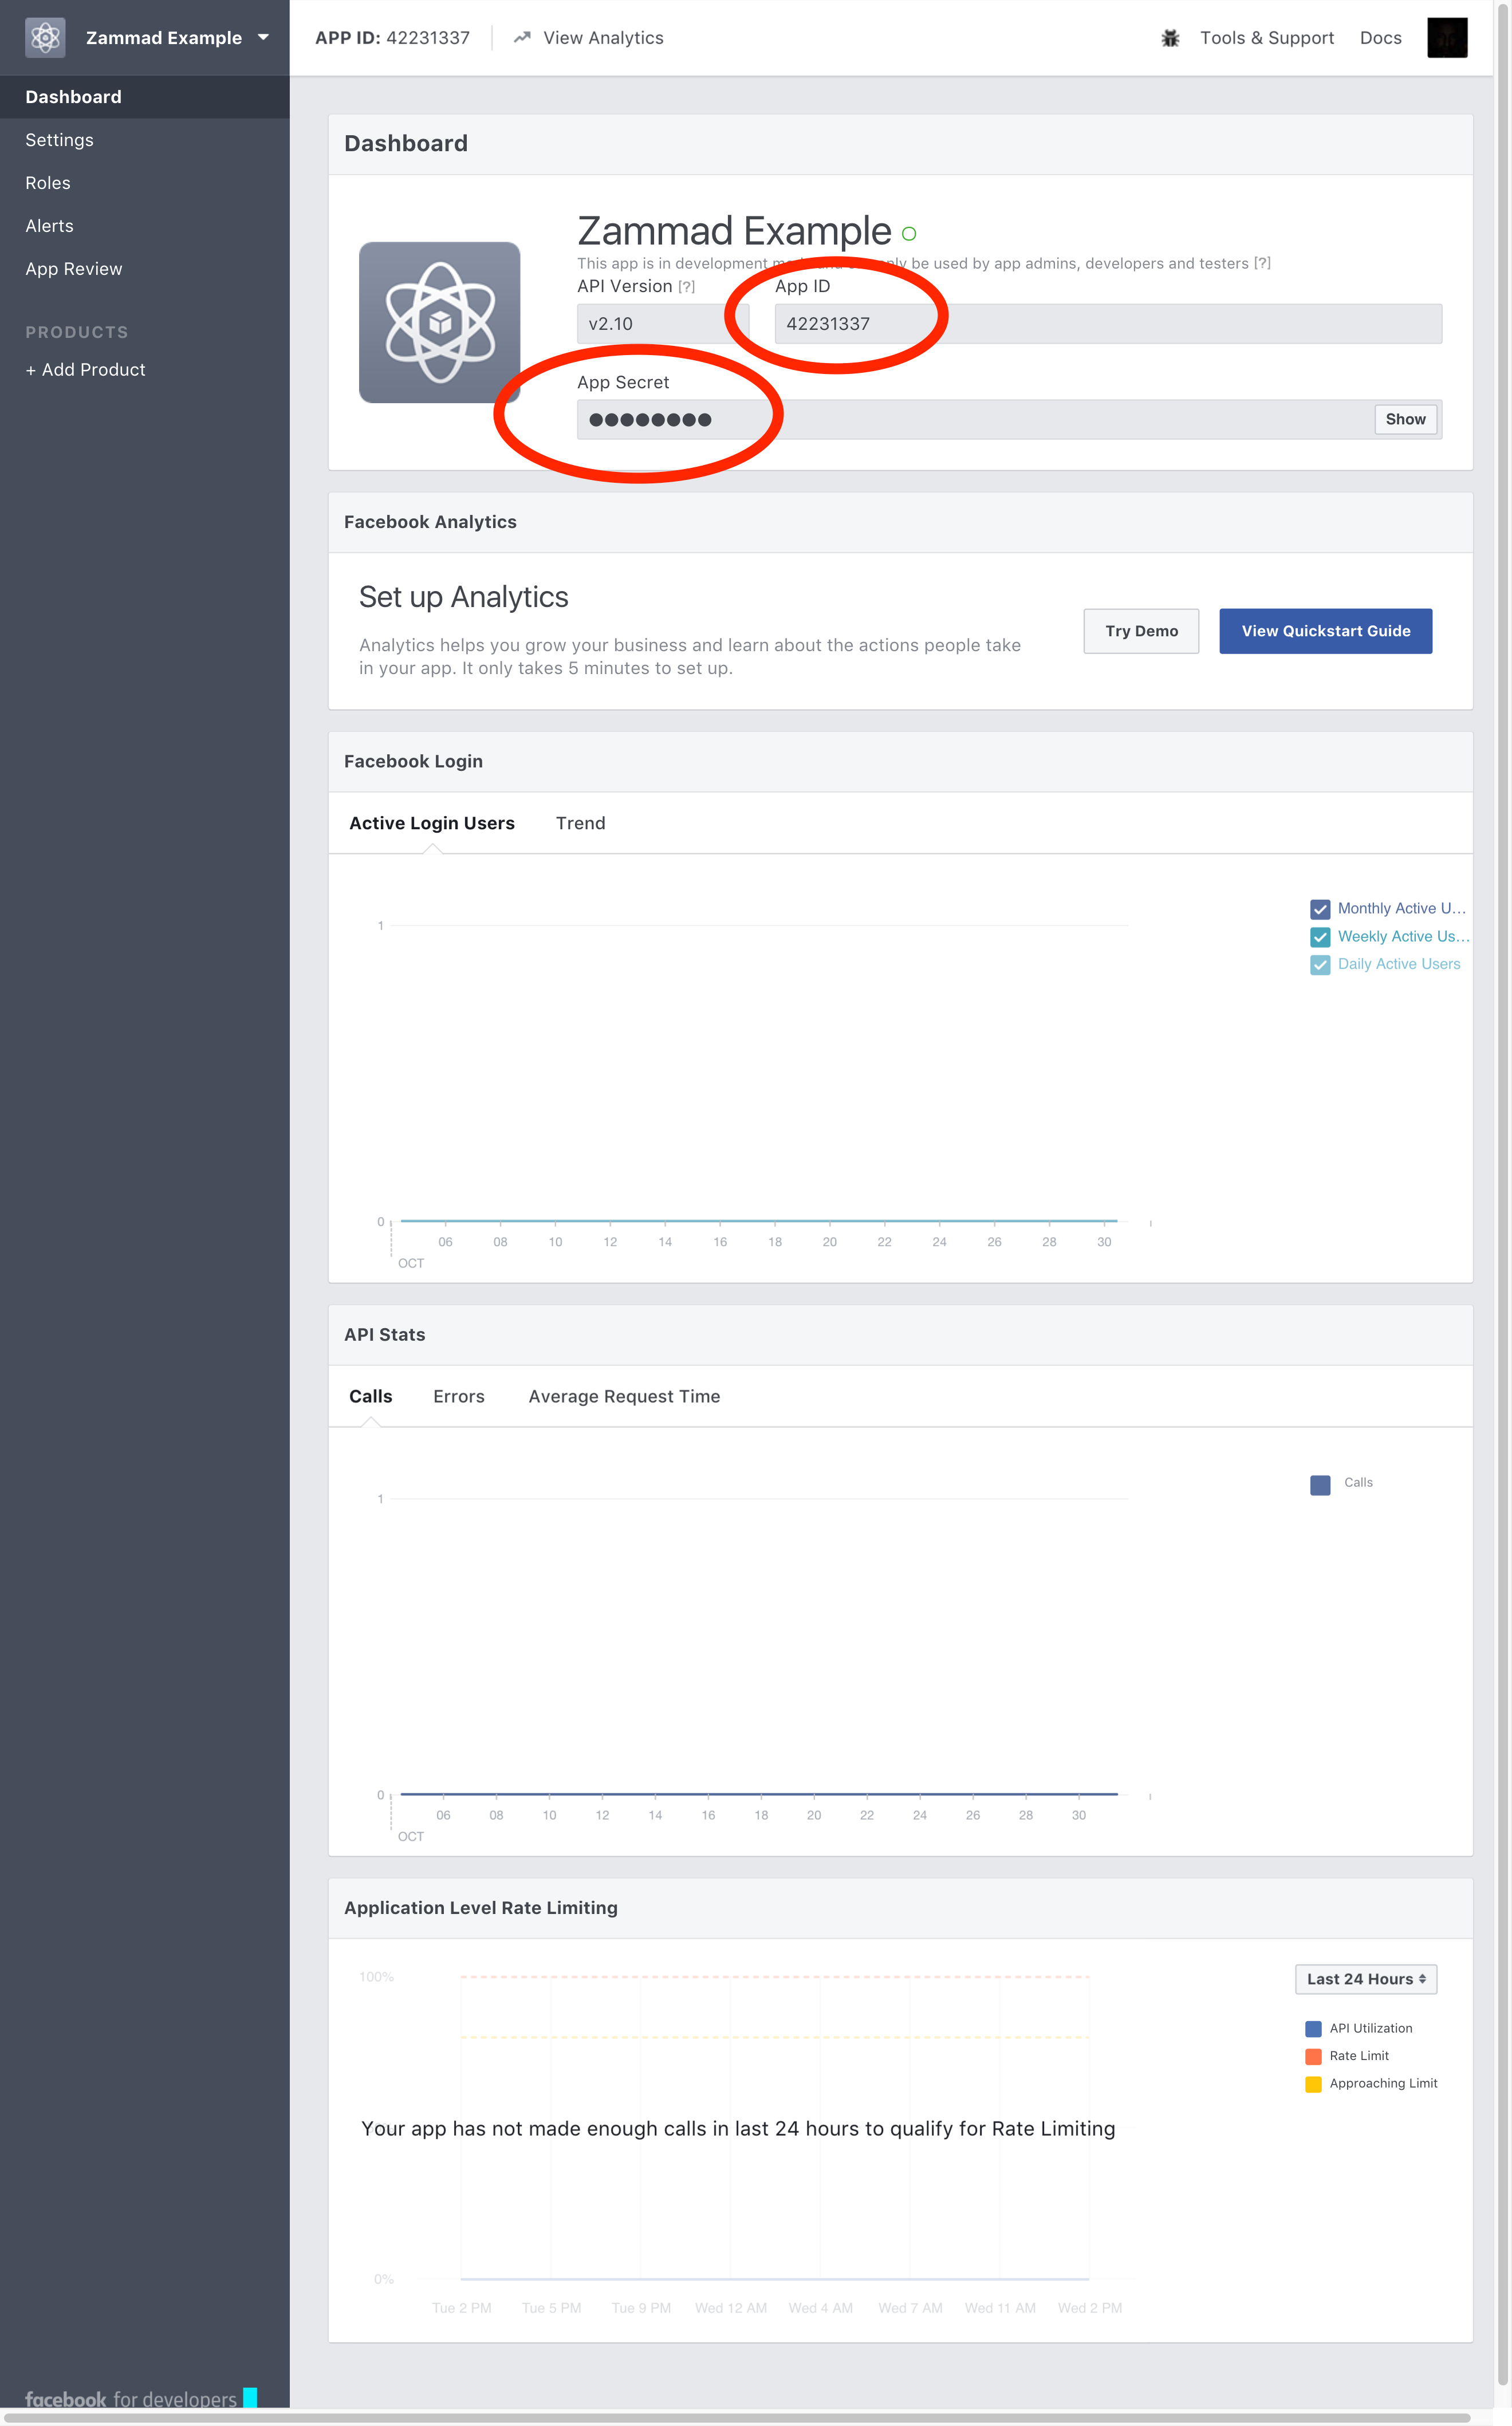Open Tools & Support menu

(1267, 38)
